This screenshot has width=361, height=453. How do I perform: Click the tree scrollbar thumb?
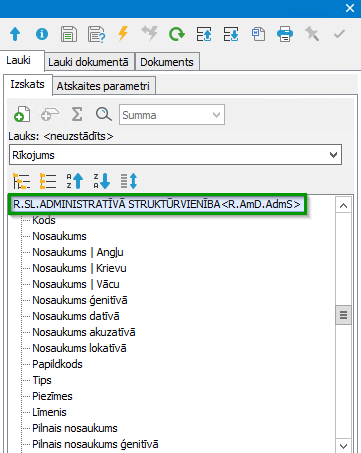(x=343, y=315)
